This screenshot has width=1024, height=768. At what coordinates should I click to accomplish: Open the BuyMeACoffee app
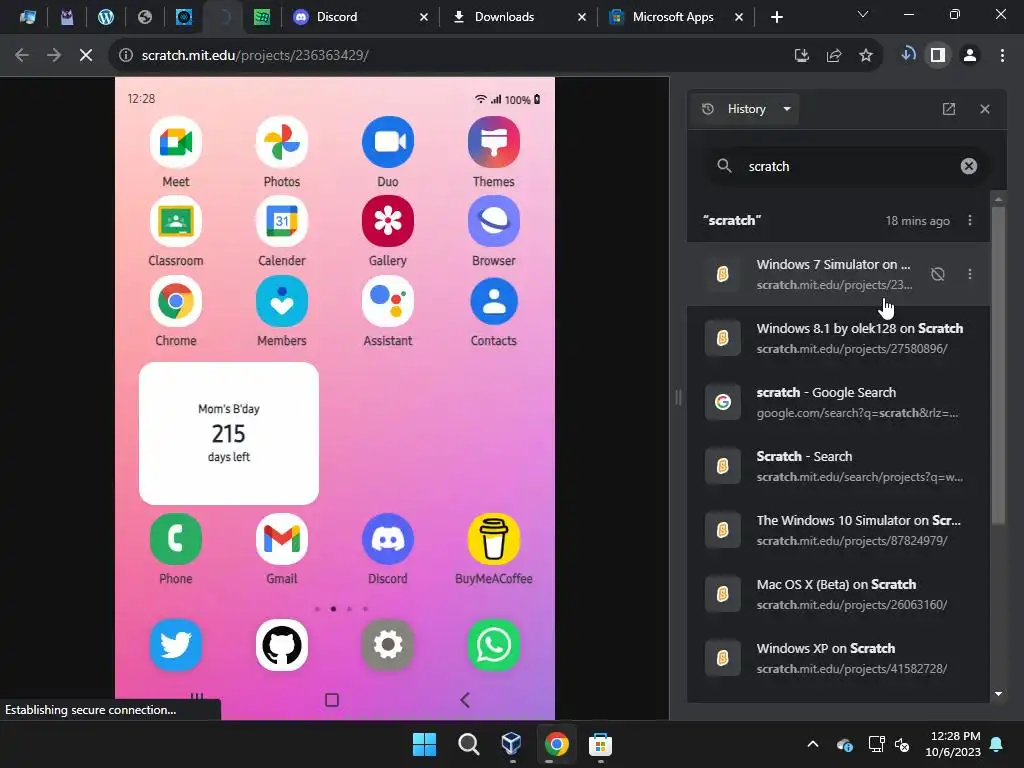click(494, 539)
